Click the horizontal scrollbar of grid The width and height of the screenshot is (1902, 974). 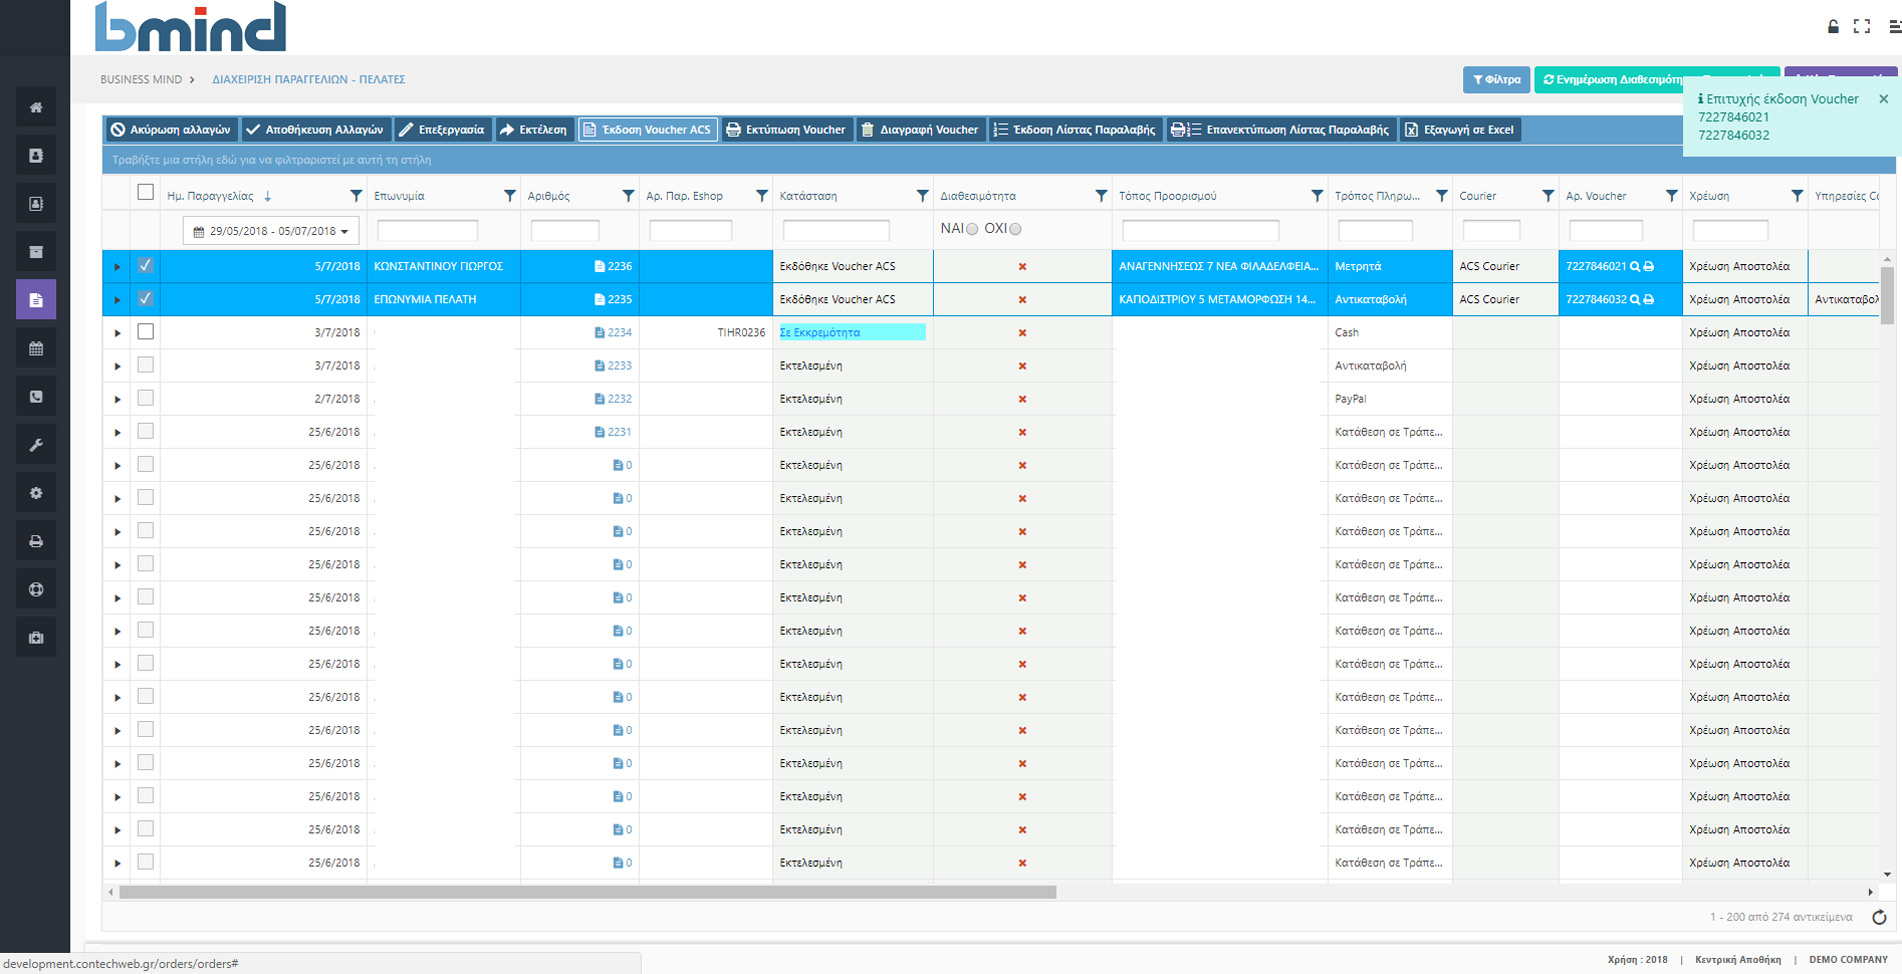[588, 892]
